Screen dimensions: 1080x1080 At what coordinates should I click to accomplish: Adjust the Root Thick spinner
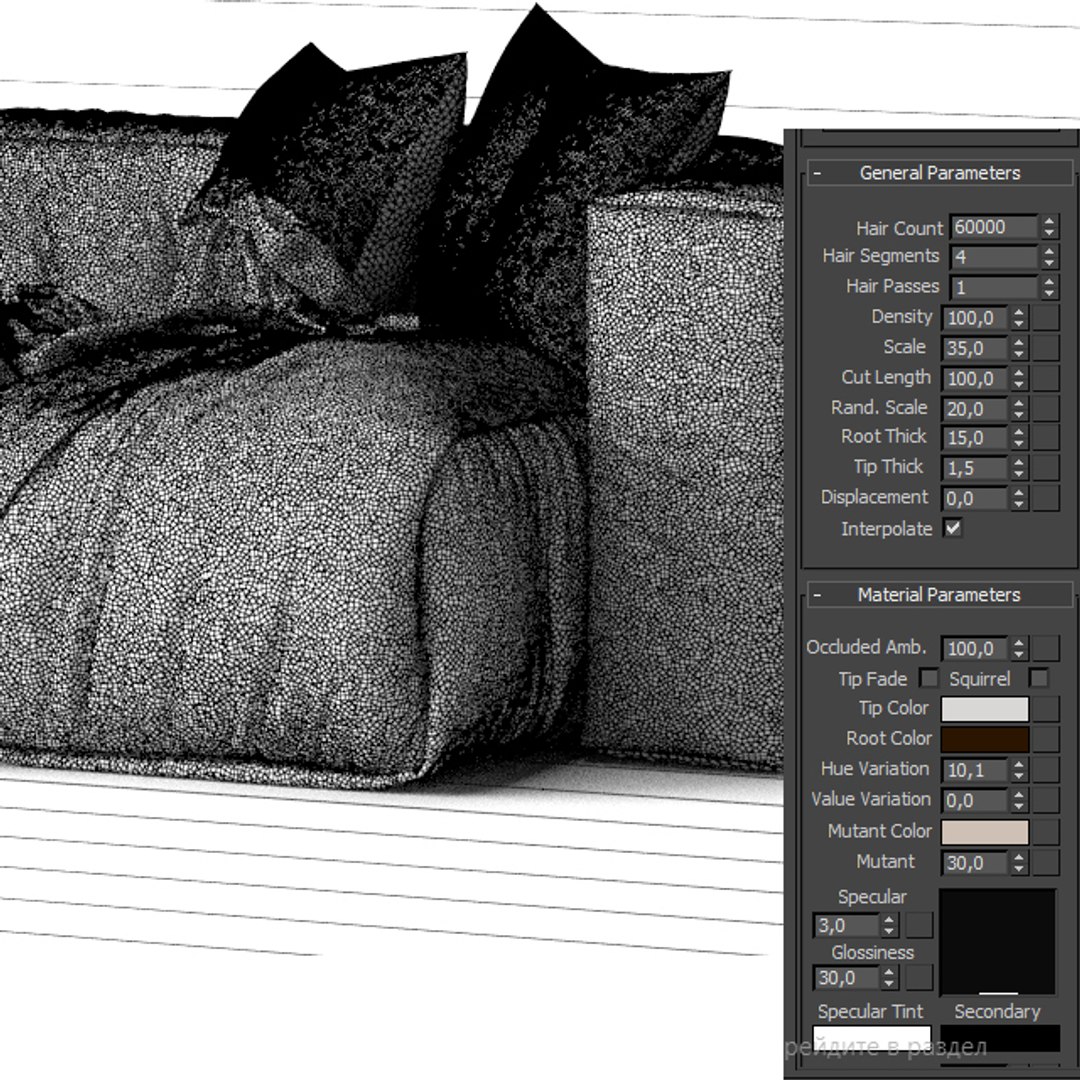pos(1019,437)
